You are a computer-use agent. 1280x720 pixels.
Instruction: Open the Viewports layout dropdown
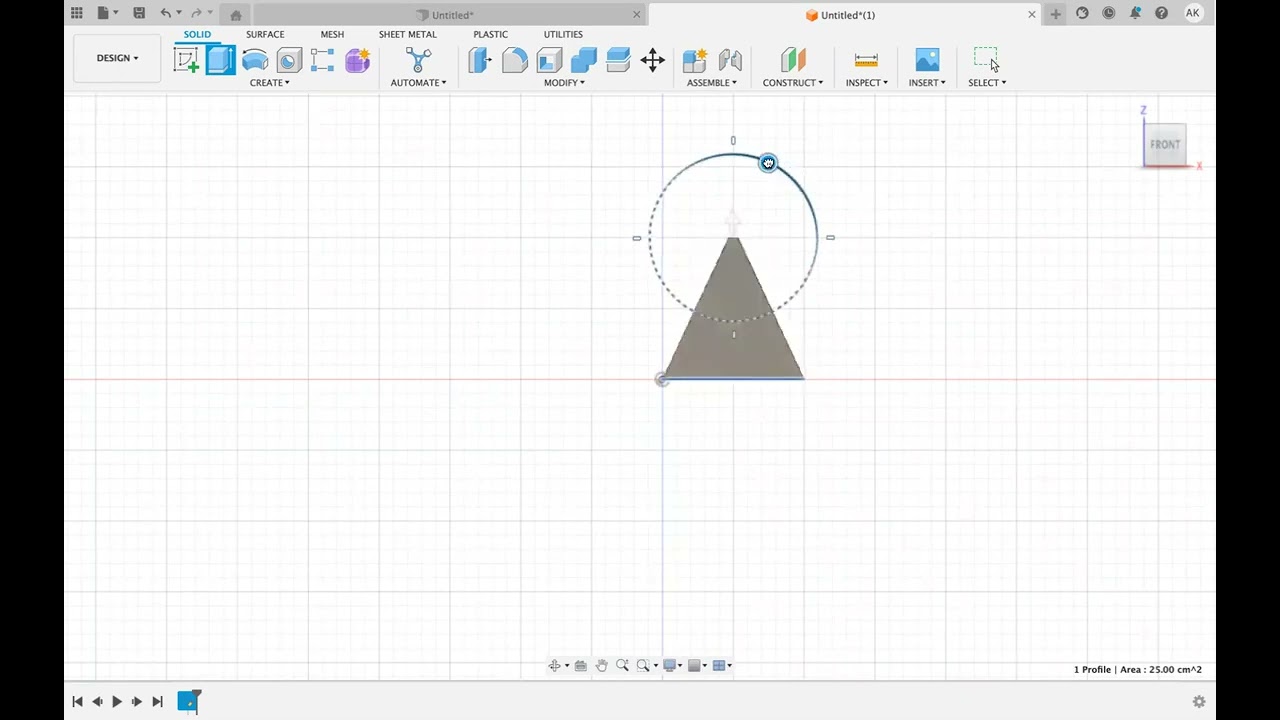pyautogui.click(x=722, y=665)
